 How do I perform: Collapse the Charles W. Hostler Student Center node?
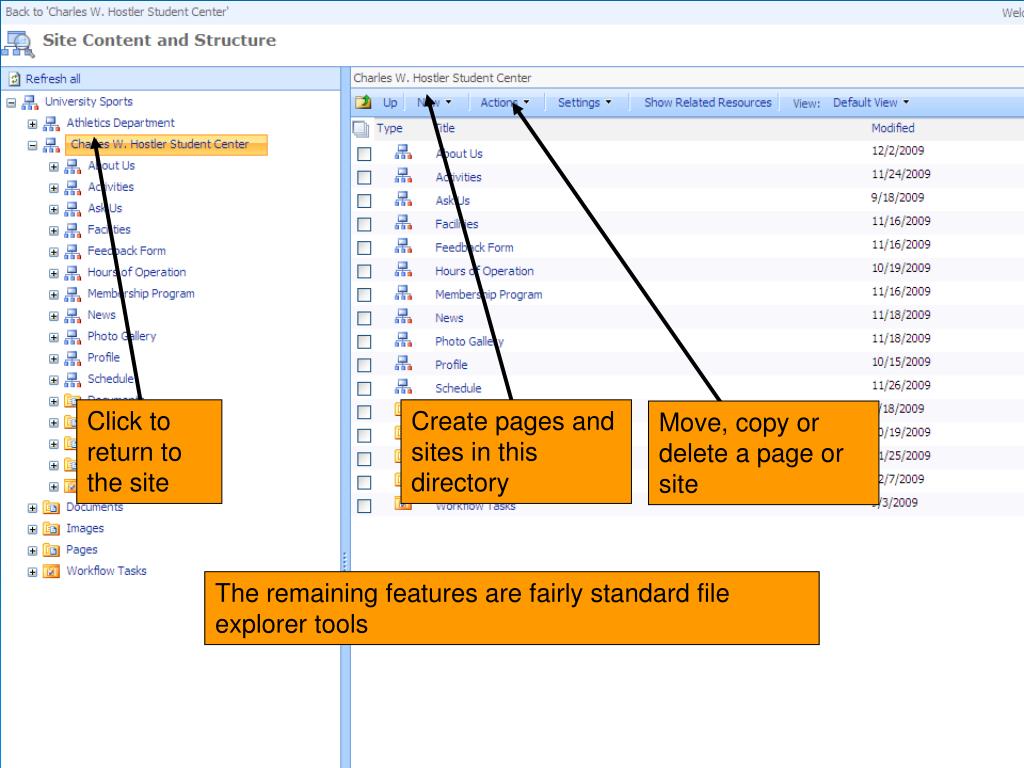tap(33, 145)
